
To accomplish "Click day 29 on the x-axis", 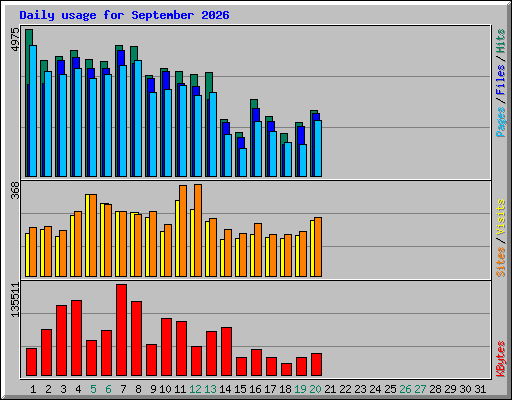I will (450, 389).
